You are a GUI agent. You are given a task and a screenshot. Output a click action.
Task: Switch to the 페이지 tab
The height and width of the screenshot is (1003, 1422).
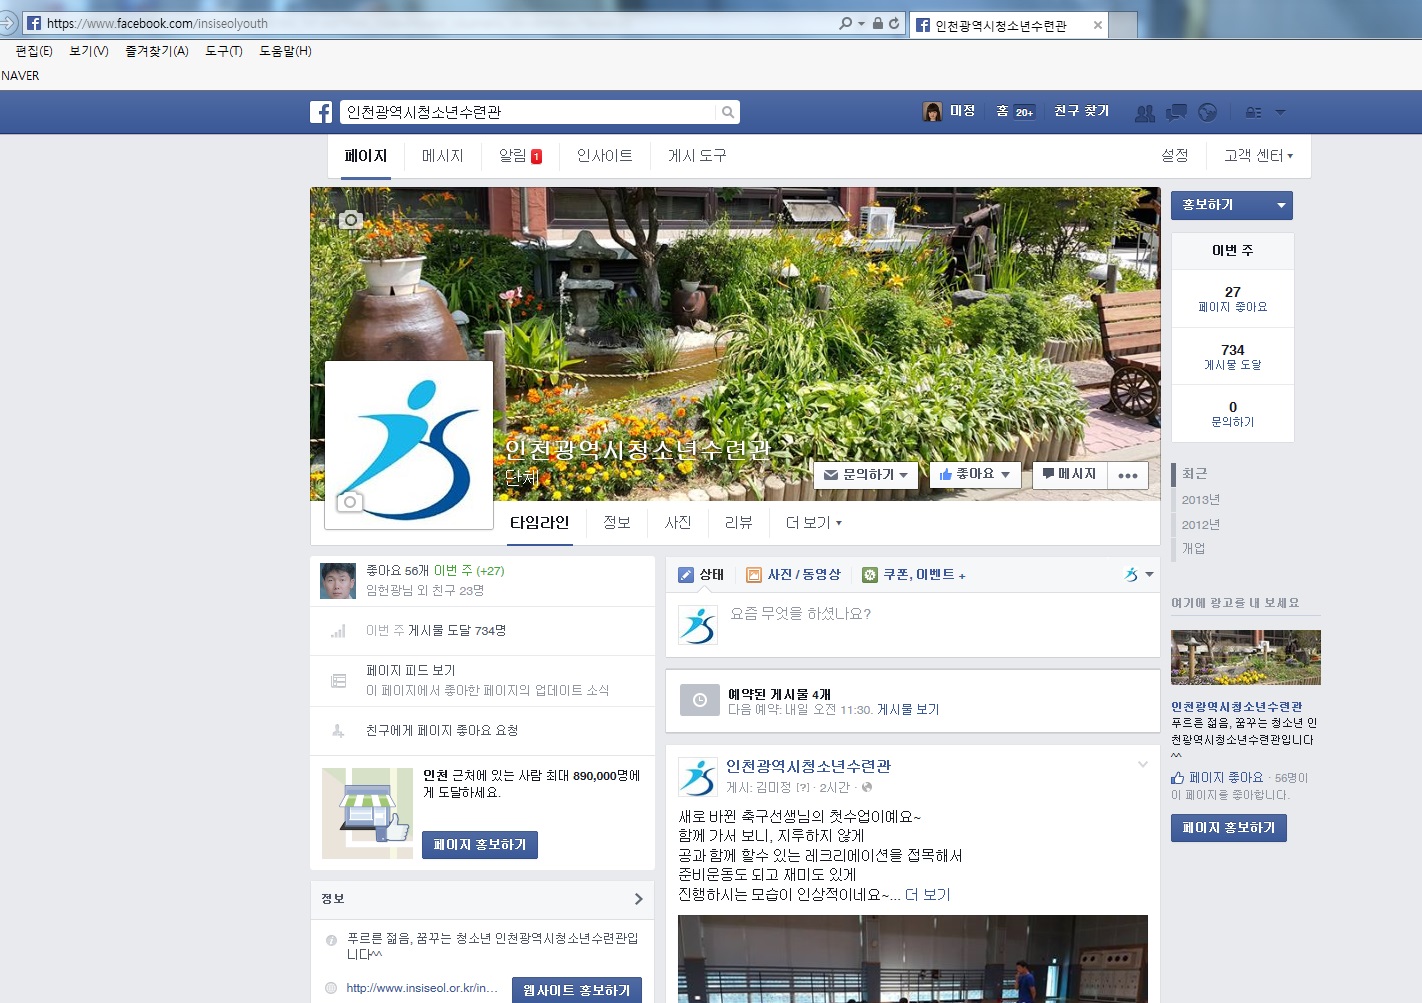366,156
